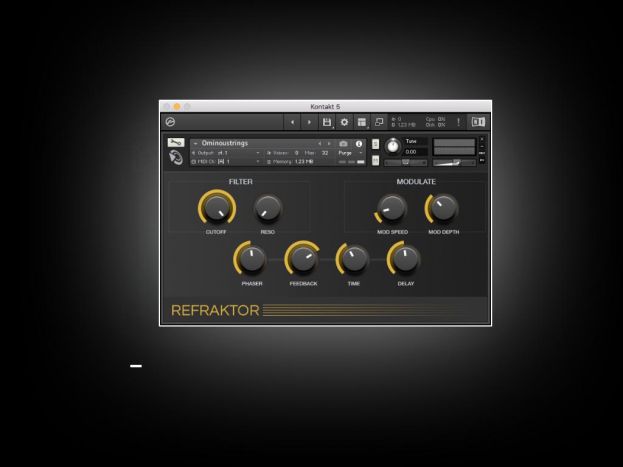This screenshot has height=467, width=623.
Task: Mute the Ominoustrings instrument
Action: pos(375,160)
